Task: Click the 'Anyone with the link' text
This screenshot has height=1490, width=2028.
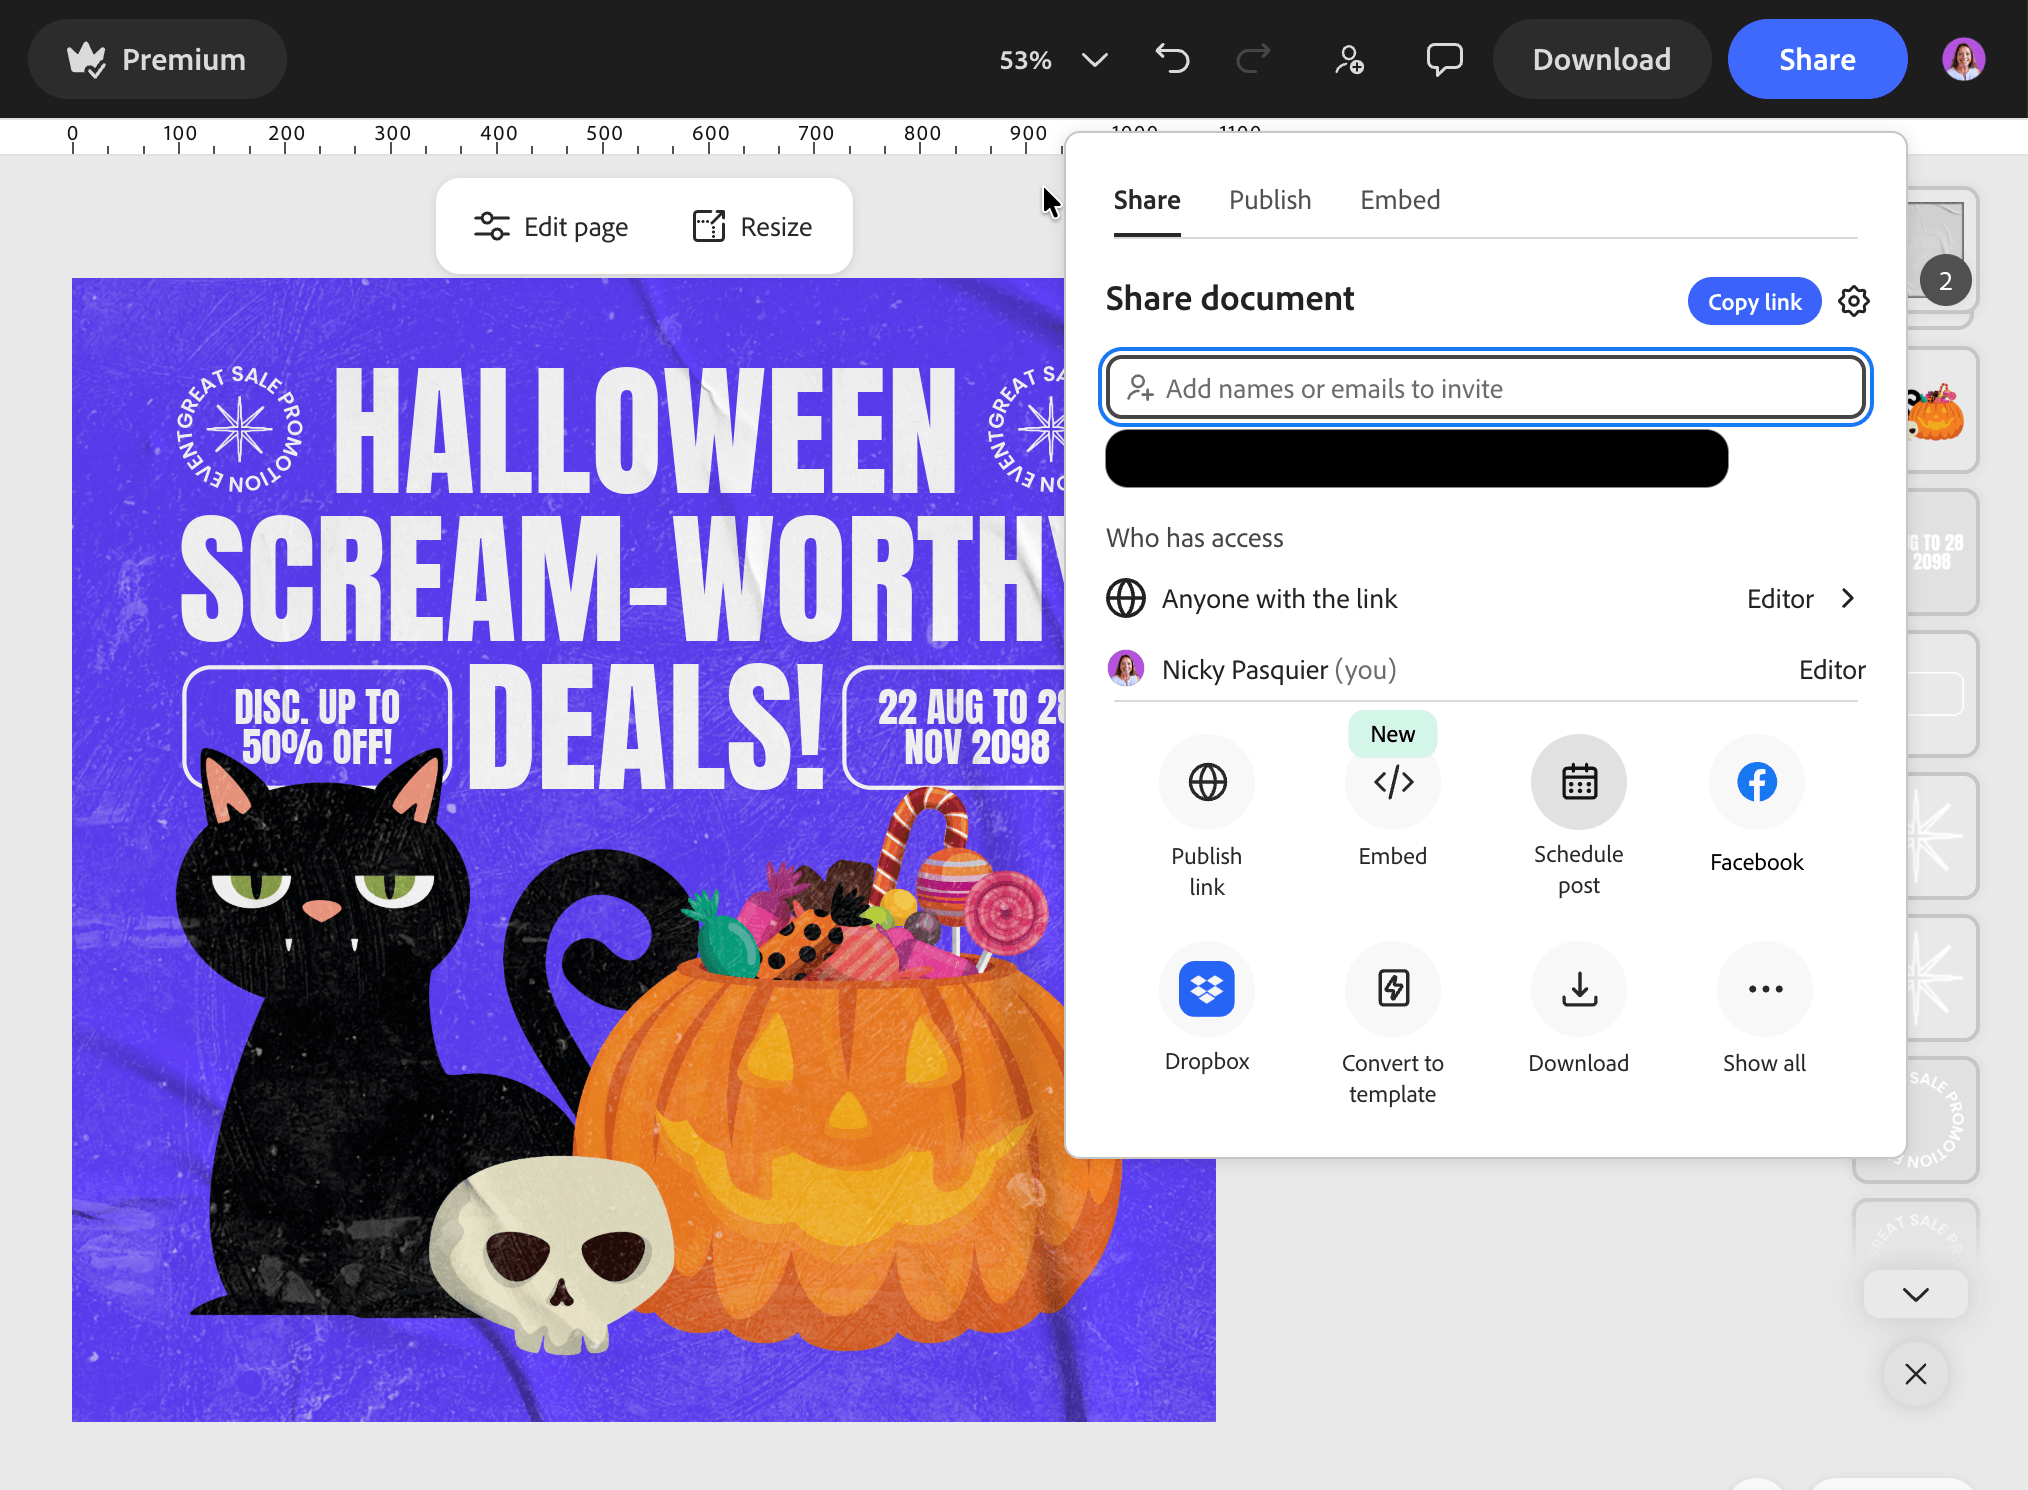Action: (1279, 598)
